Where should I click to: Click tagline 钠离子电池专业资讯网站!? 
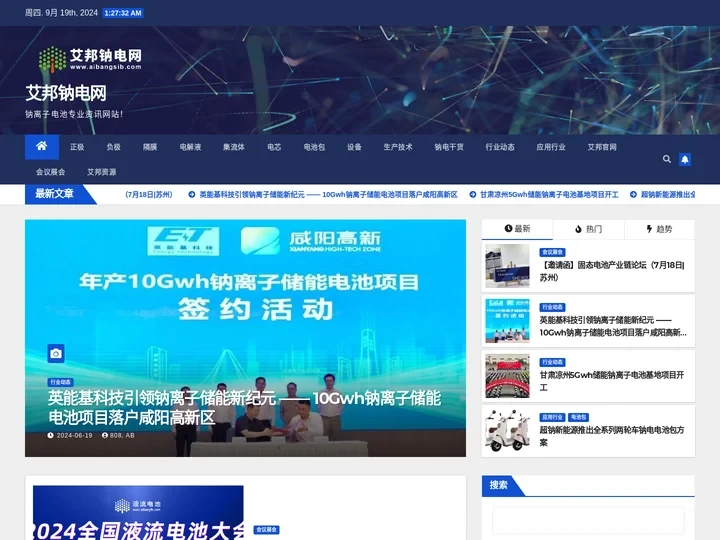tap(74, 114)
